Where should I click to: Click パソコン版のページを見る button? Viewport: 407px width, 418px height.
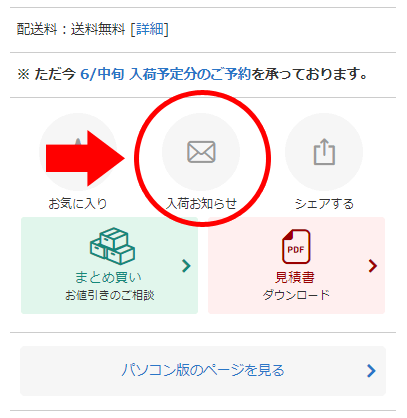click(x=203, y=371)
